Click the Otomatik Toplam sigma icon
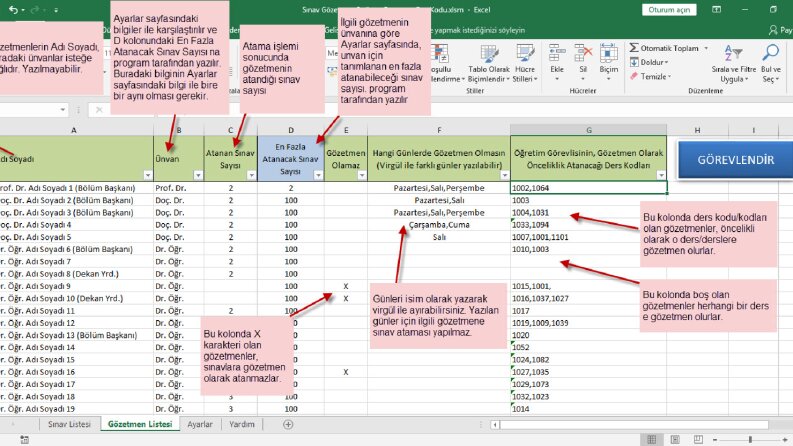This screenshot has width=793, height=446. pos(634,48)
